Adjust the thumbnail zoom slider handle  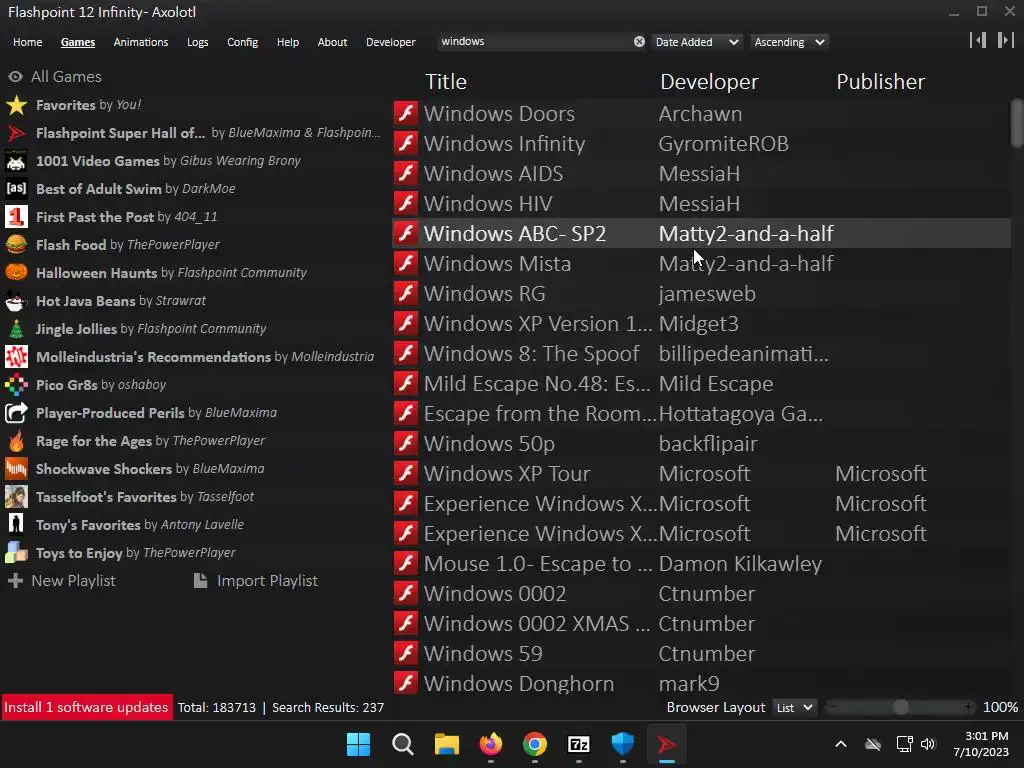901,707
